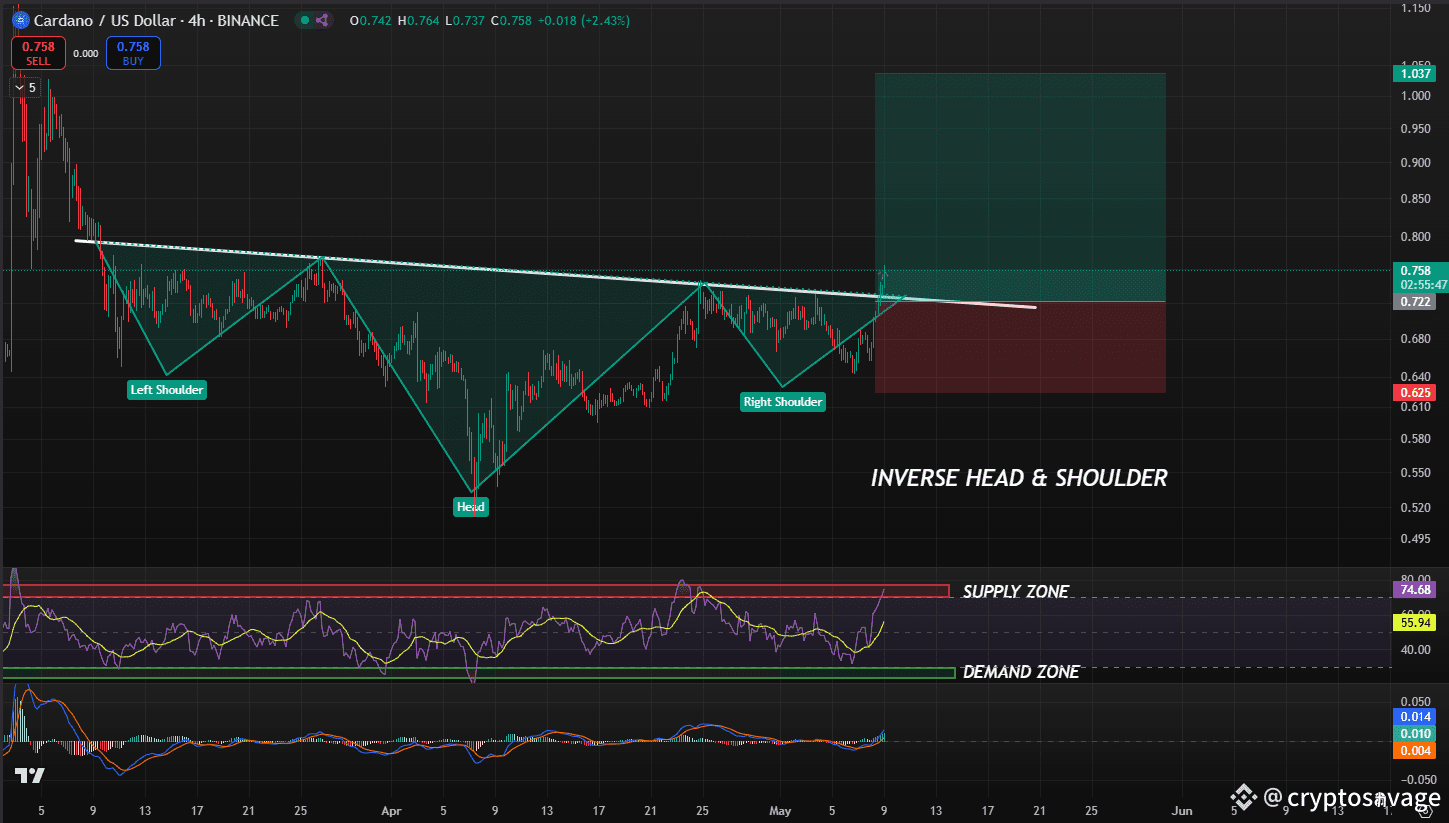Click the blue 0.758 BUY button

133,53
